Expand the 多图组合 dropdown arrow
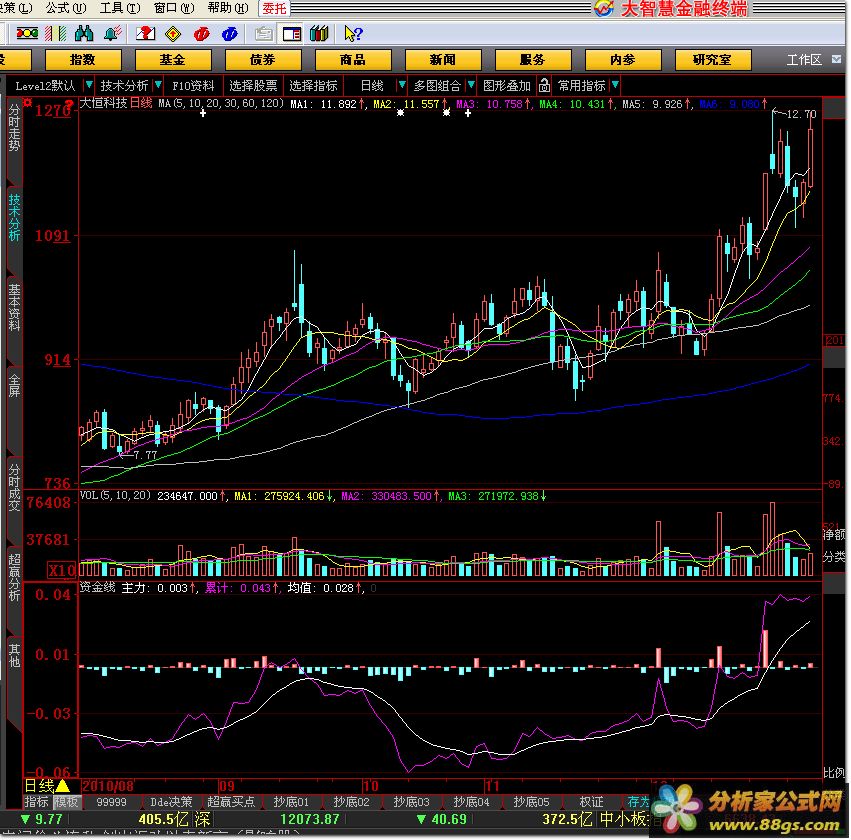The height and width of the screenshot is (840, 851). (x=471, y=85)
